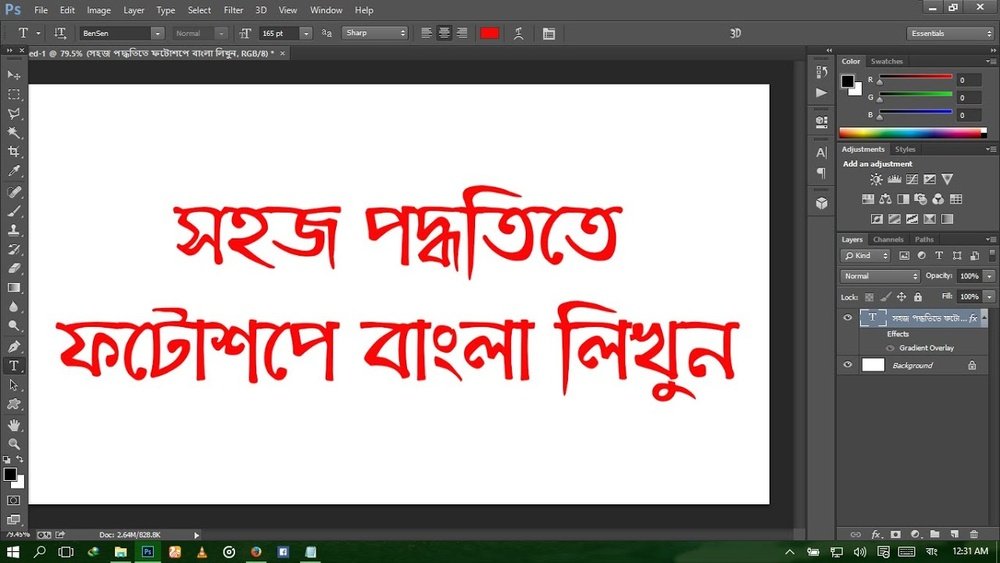Click the Levels adjustment icon

coord(894,179)
